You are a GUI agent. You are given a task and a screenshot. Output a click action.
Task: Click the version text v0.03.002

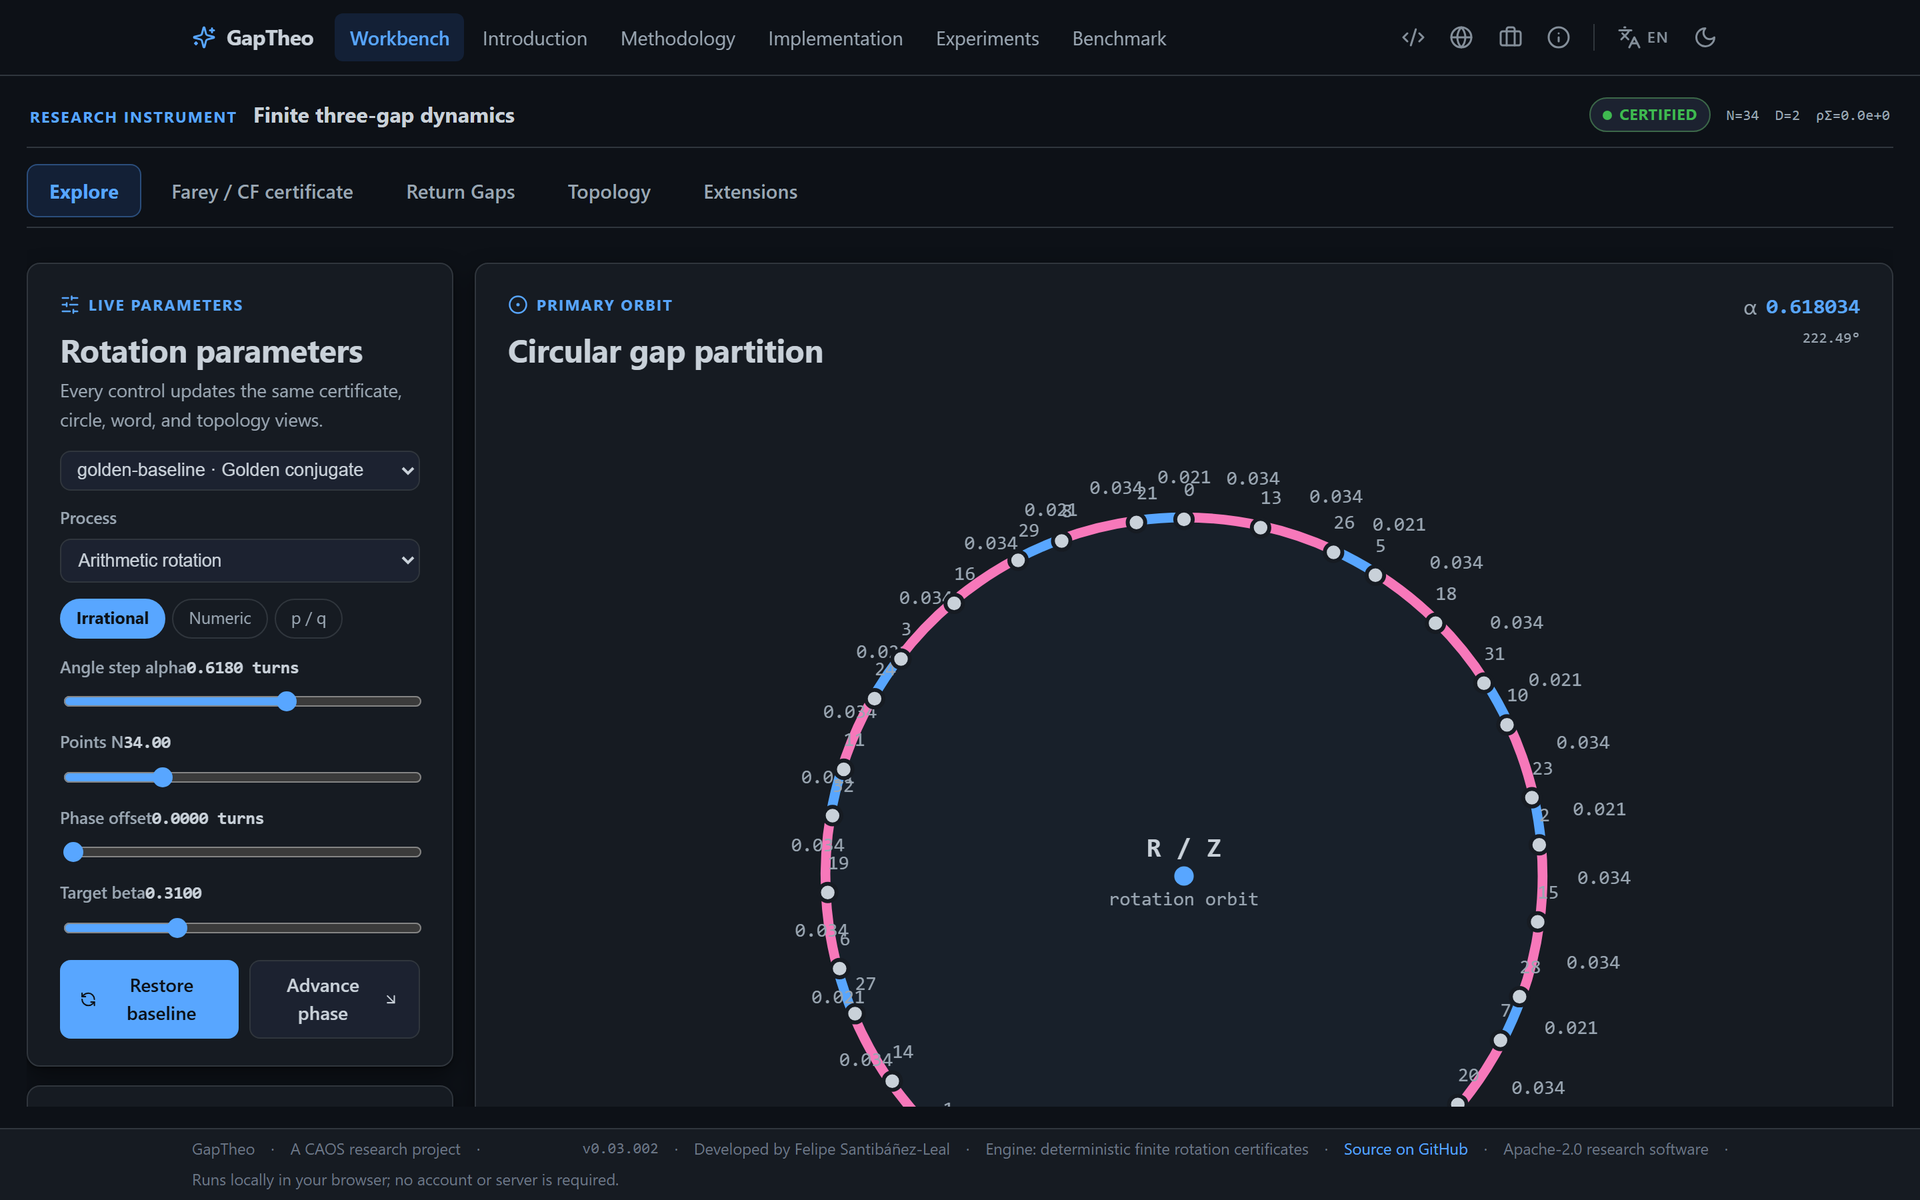[620, 1149]
